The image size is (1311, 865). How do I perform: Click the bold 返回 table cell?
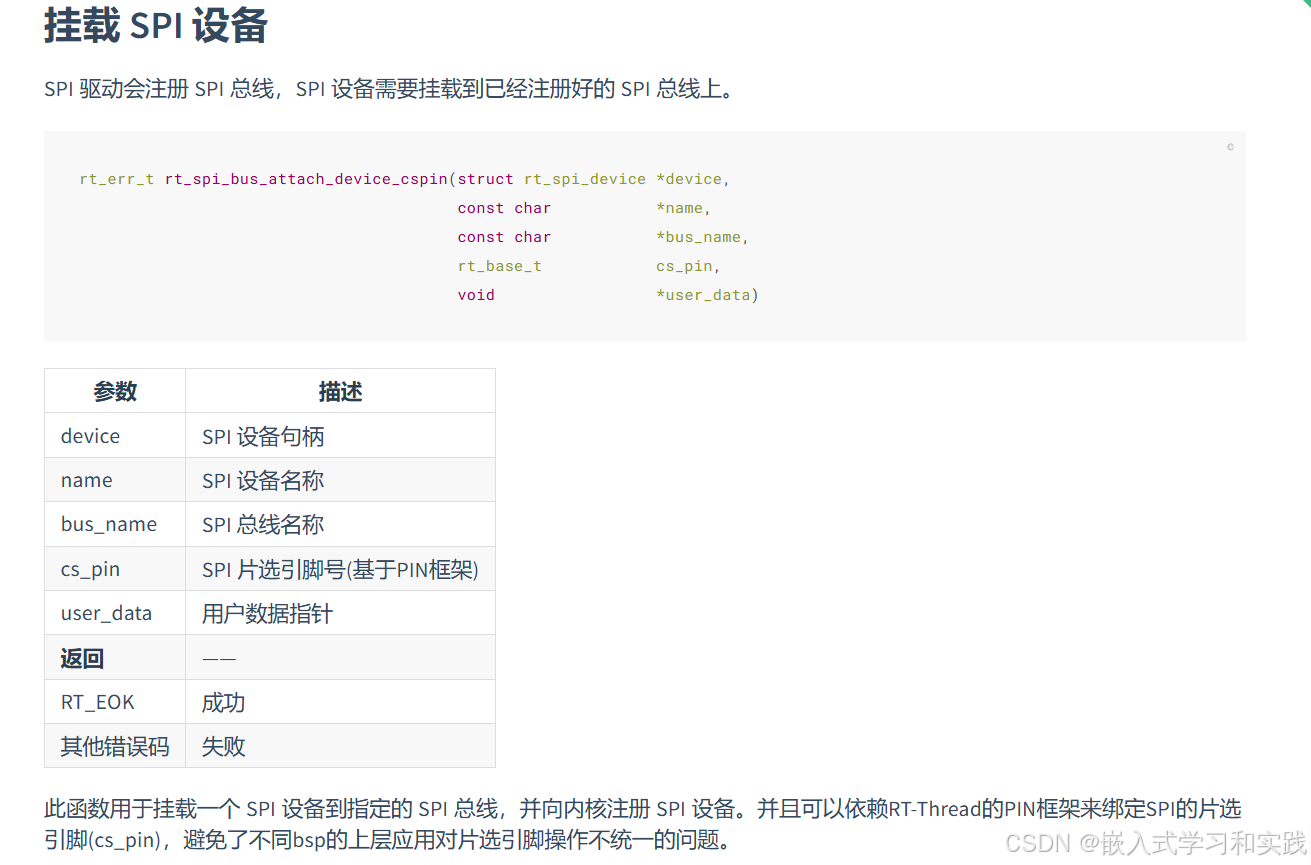(115, 658)
